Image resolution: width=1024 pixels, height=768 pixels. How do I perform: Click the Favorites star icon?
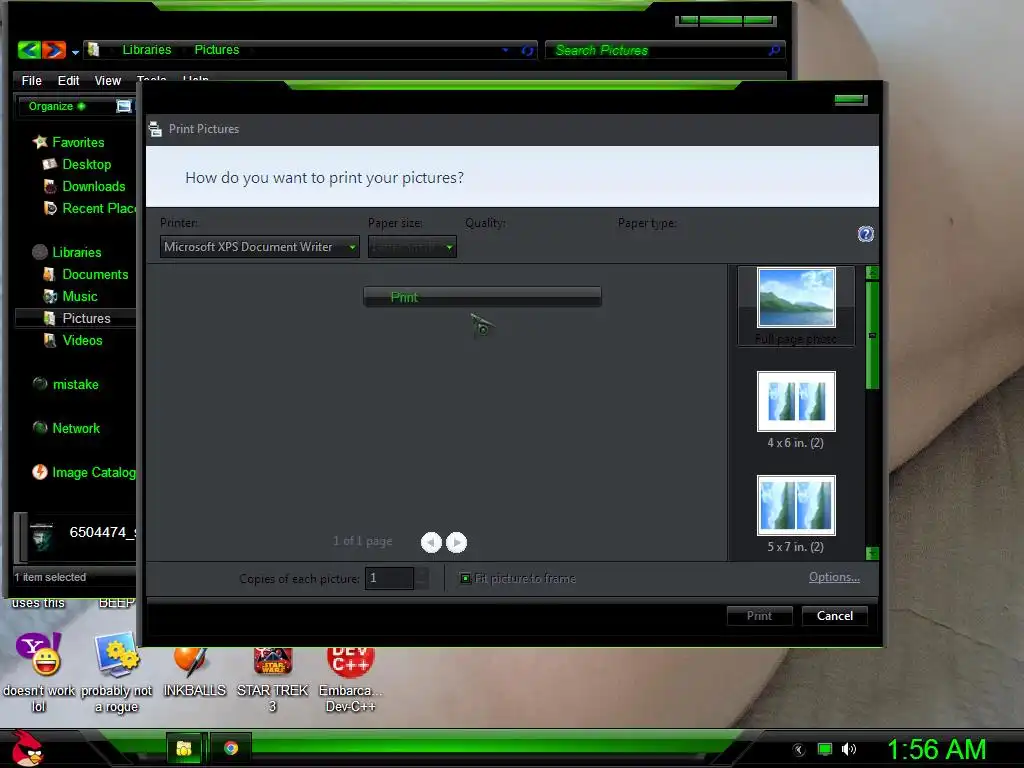[x=40, y=142]
